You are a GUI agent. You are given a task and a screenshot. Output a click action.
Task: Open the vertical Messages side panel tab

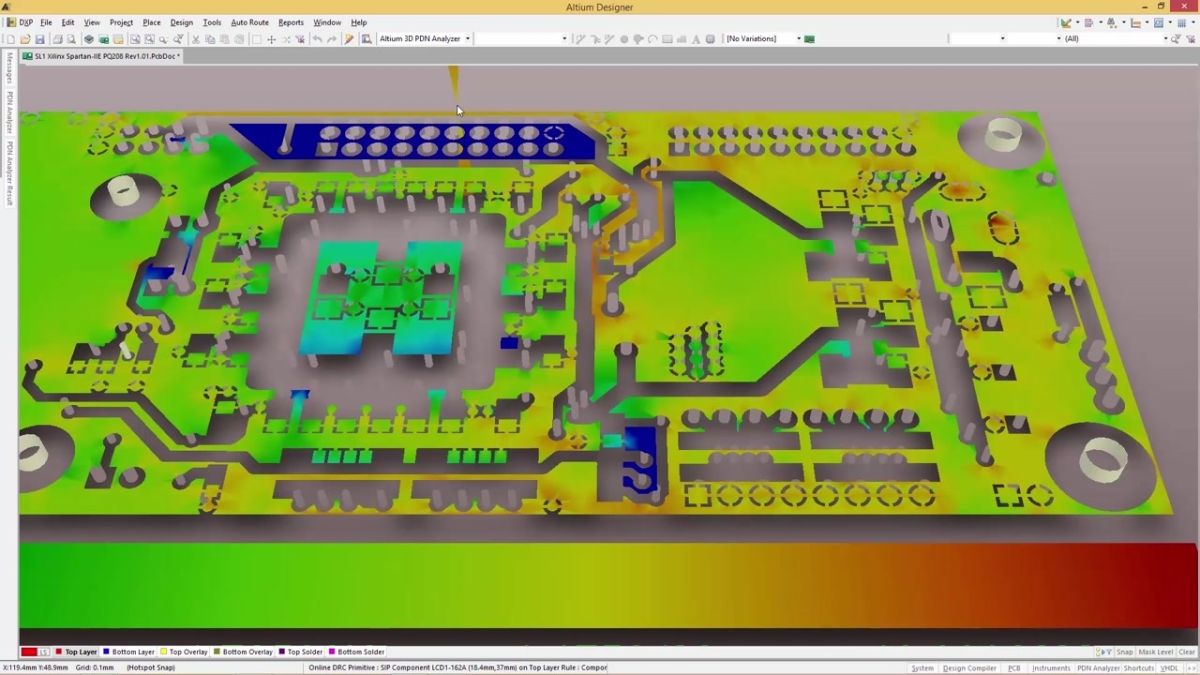point(9,68)
